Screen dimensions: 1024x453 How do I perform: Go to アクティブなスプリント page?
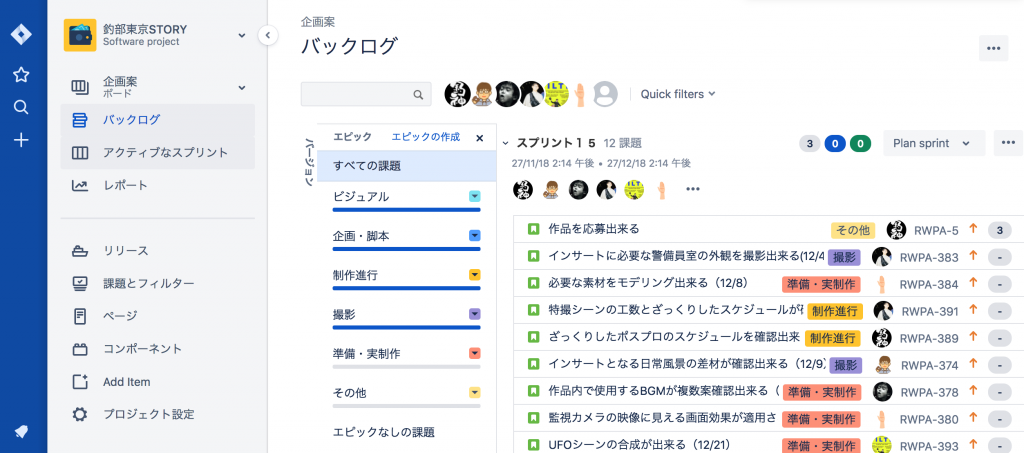click(x=165, y=153)
